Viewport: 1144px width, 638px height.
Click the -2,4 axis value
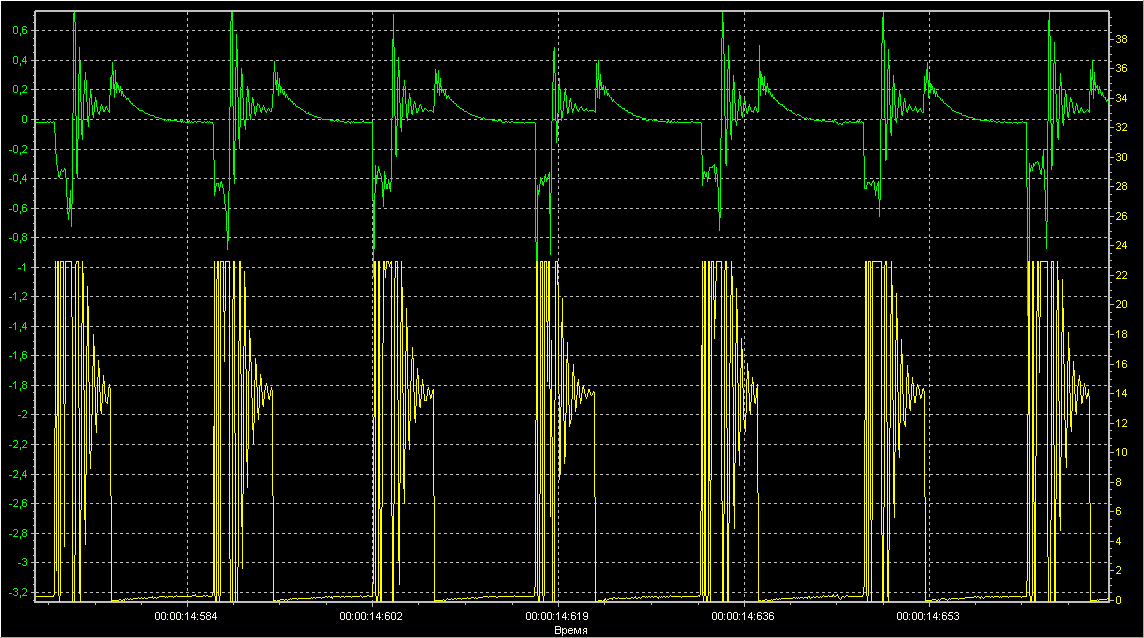coord(19,474)
